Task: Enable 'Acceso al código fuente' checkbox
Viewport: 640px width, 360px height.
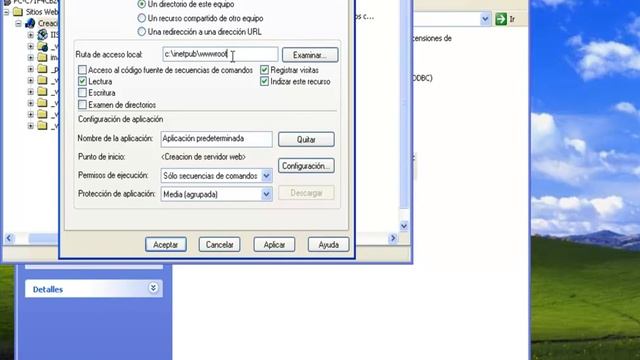Action: coord(82,70)
